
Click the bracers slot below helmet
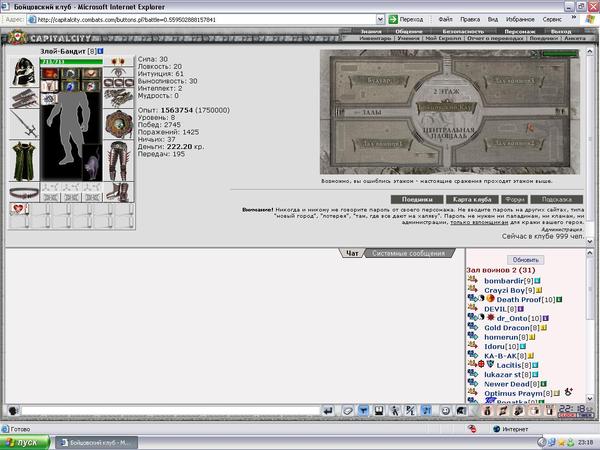pyautogui.click(x=24, y=99)
